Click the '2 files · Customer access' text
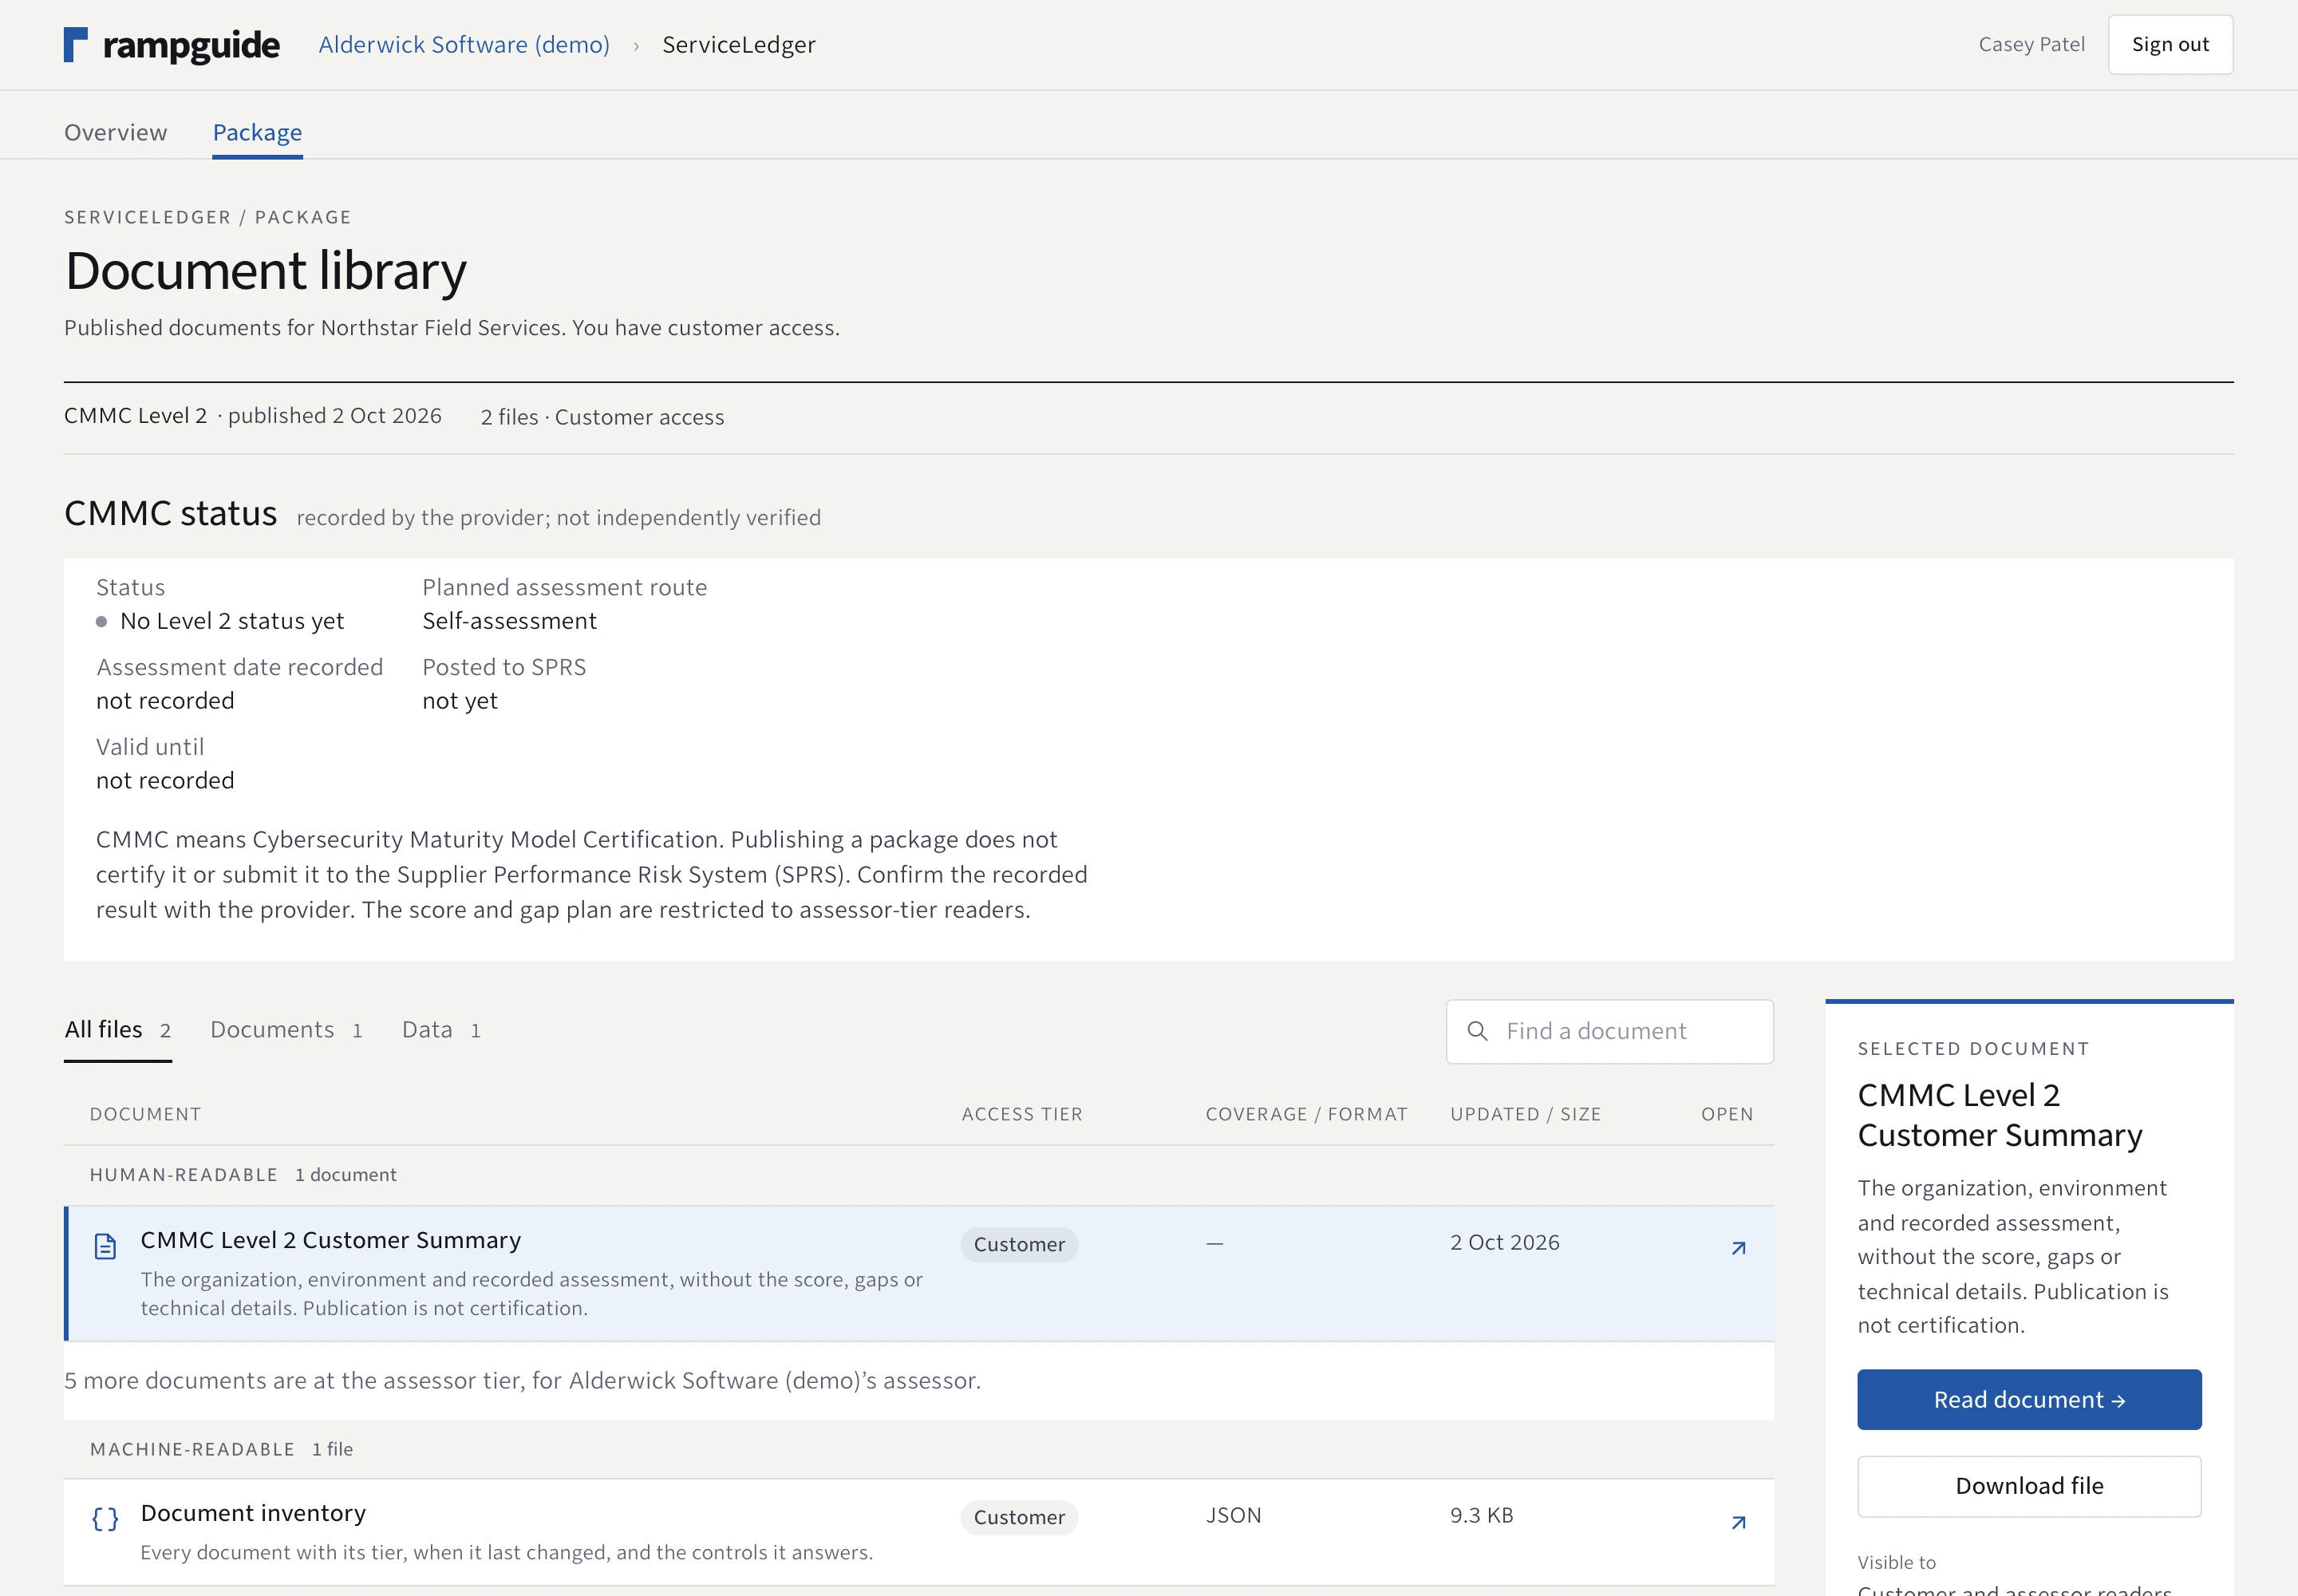2298x1596 pixels. click(x=602, y=417)
